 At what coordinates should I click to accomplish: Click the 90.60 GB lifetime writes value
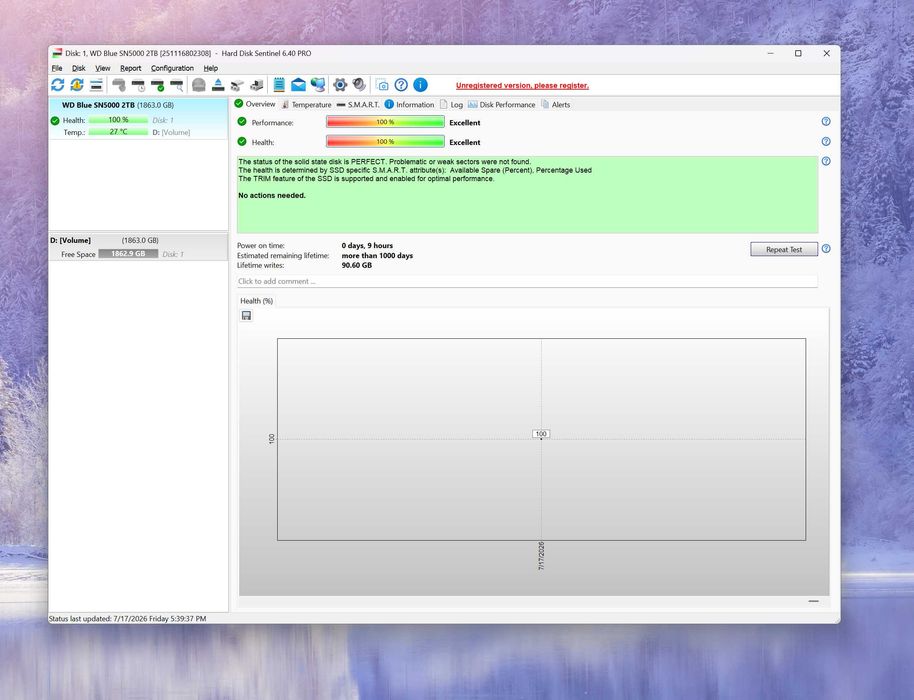pos(357,265)
